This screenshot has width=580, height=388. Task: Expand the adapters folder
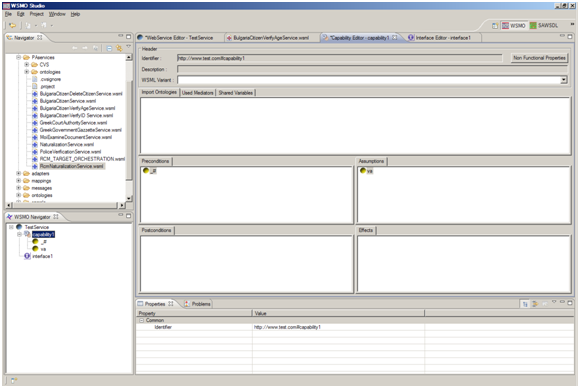point(18,173)
